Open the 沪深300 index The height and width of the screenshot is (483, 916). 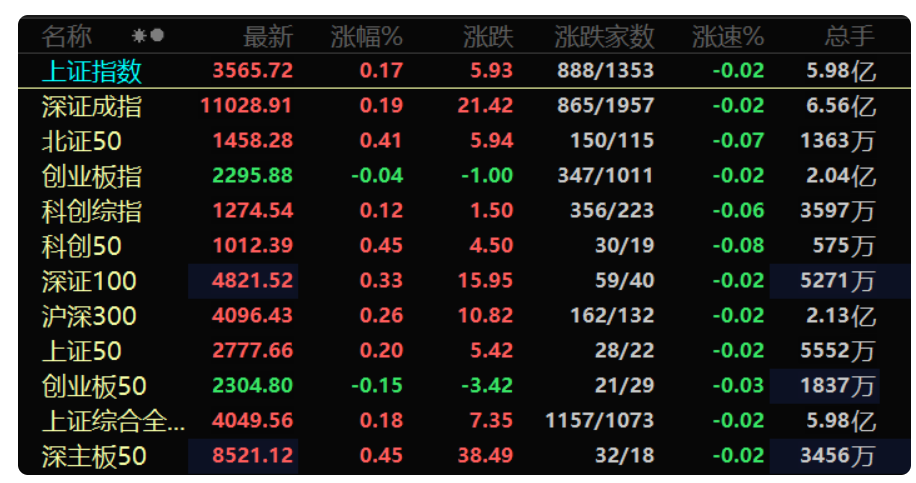89,317
